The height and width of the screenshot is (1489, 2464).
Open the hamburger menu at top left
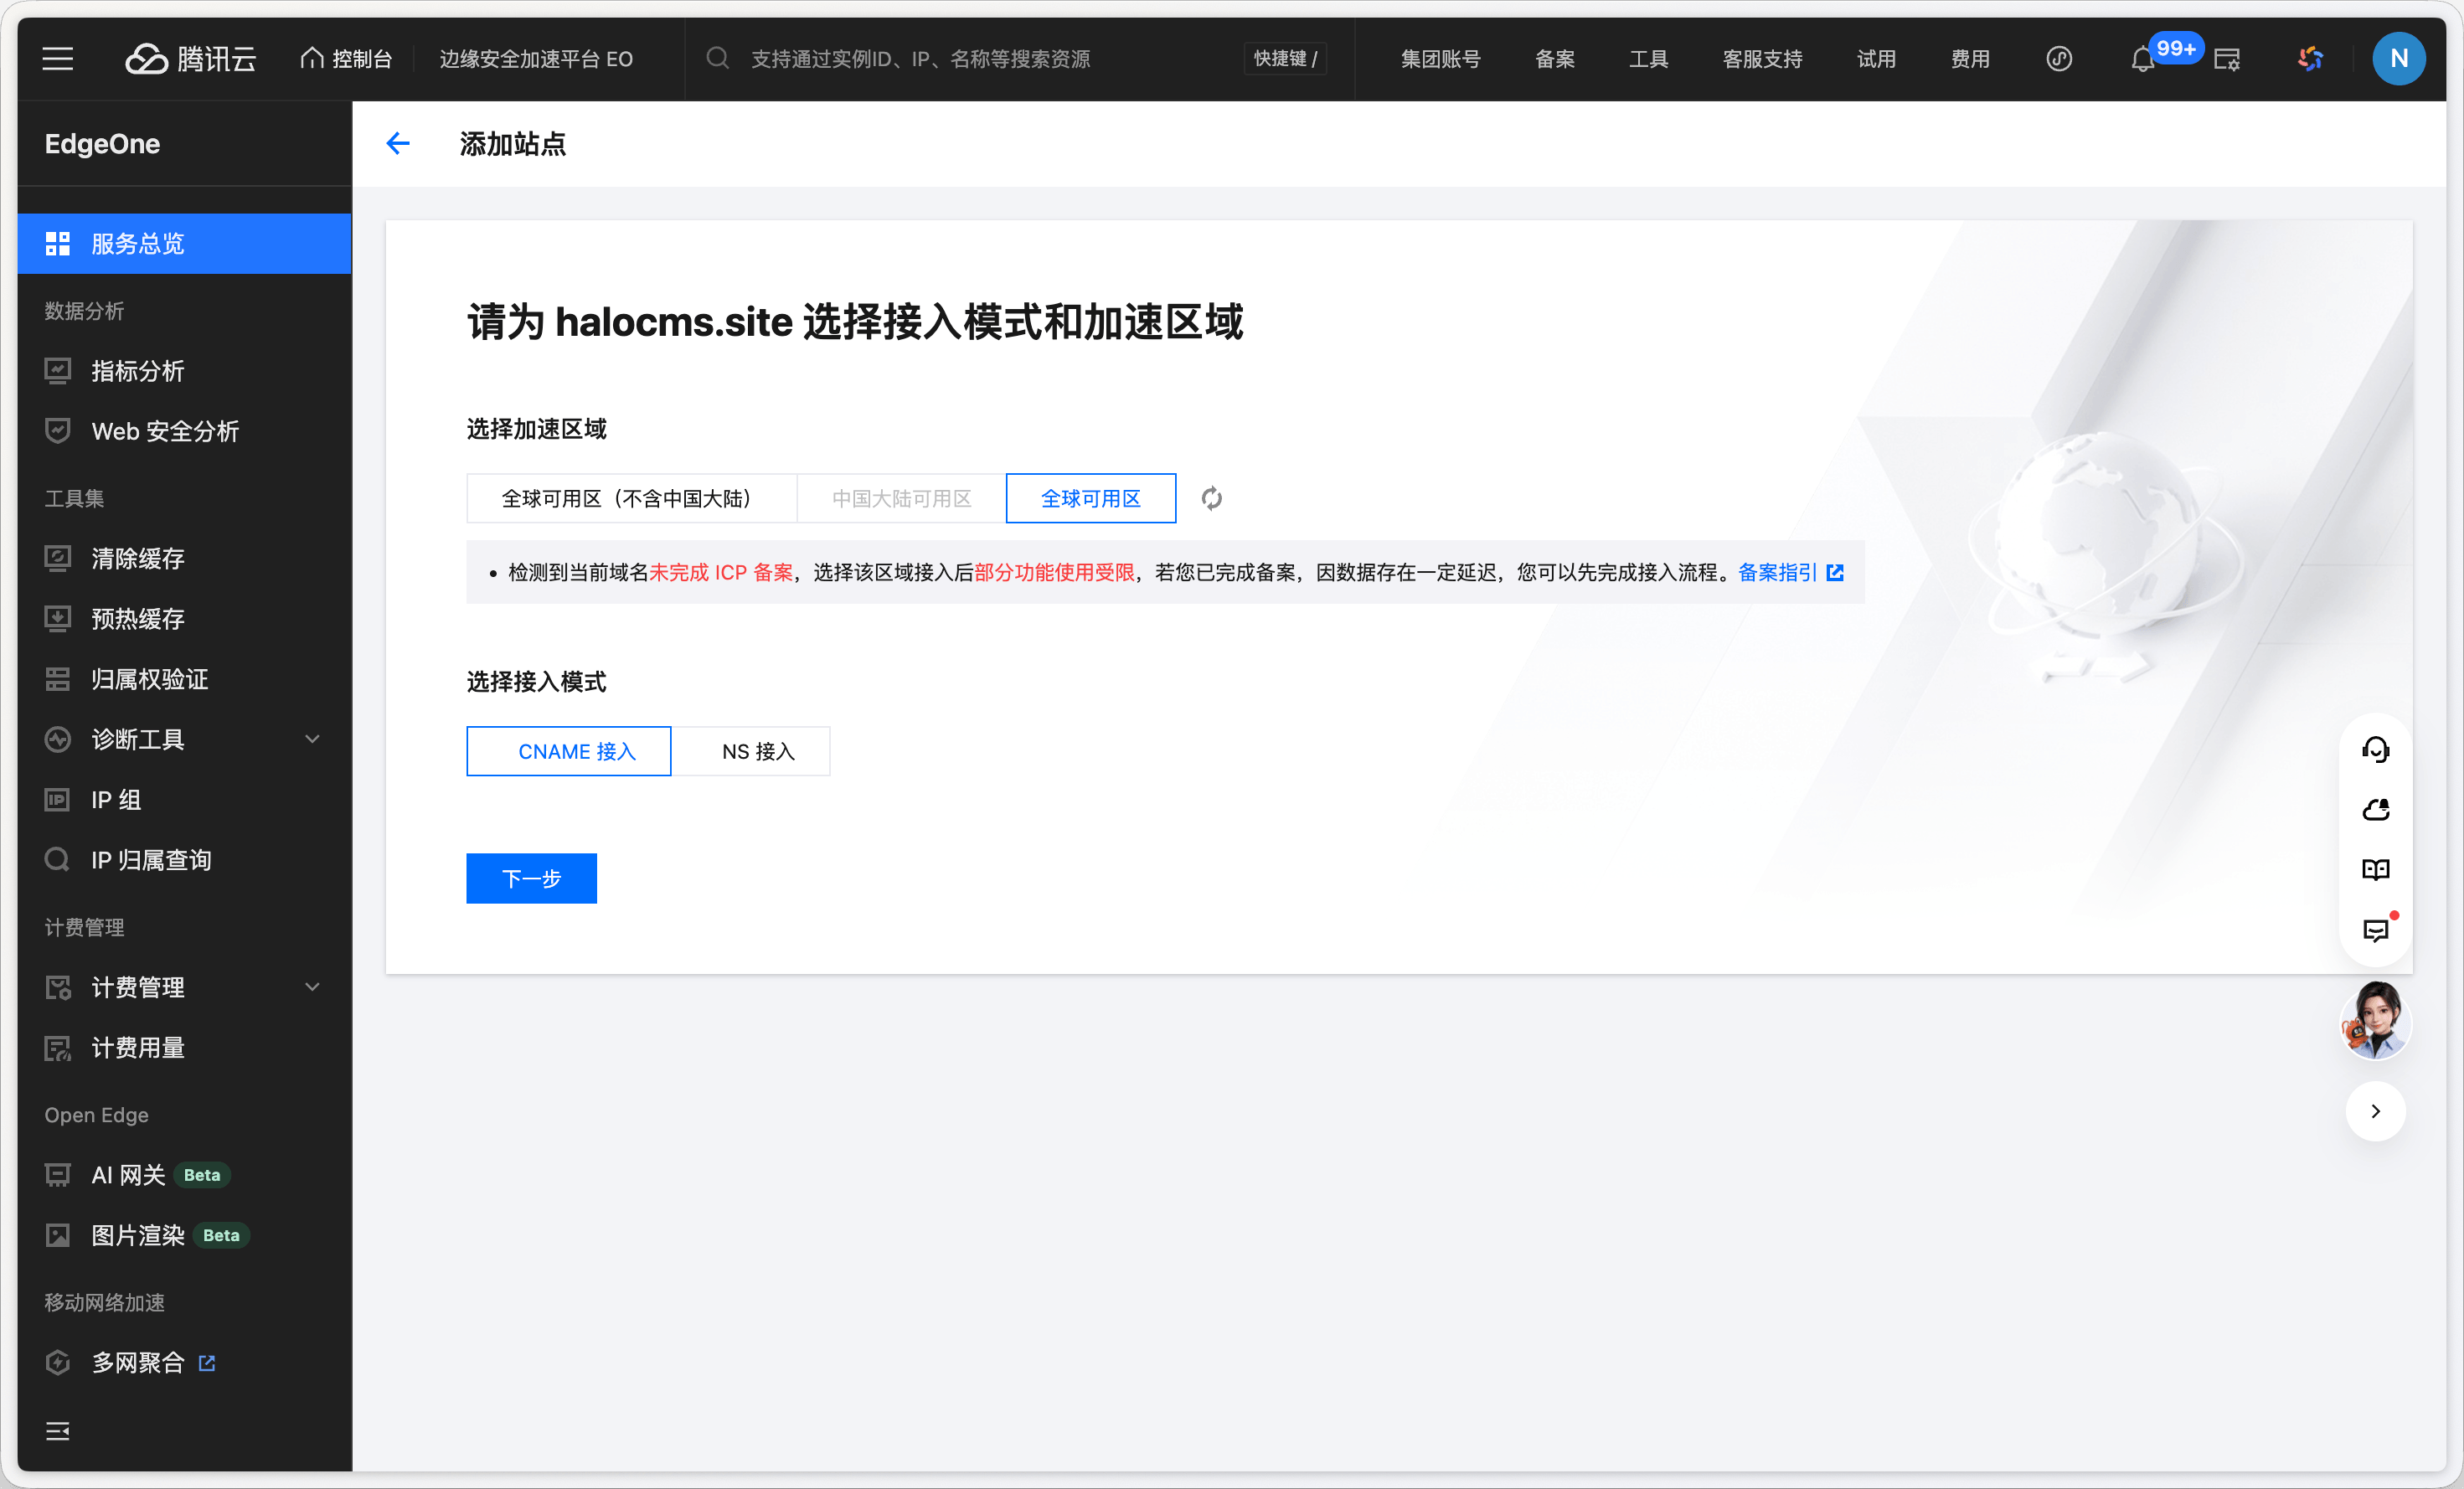(x=58, y=59)
